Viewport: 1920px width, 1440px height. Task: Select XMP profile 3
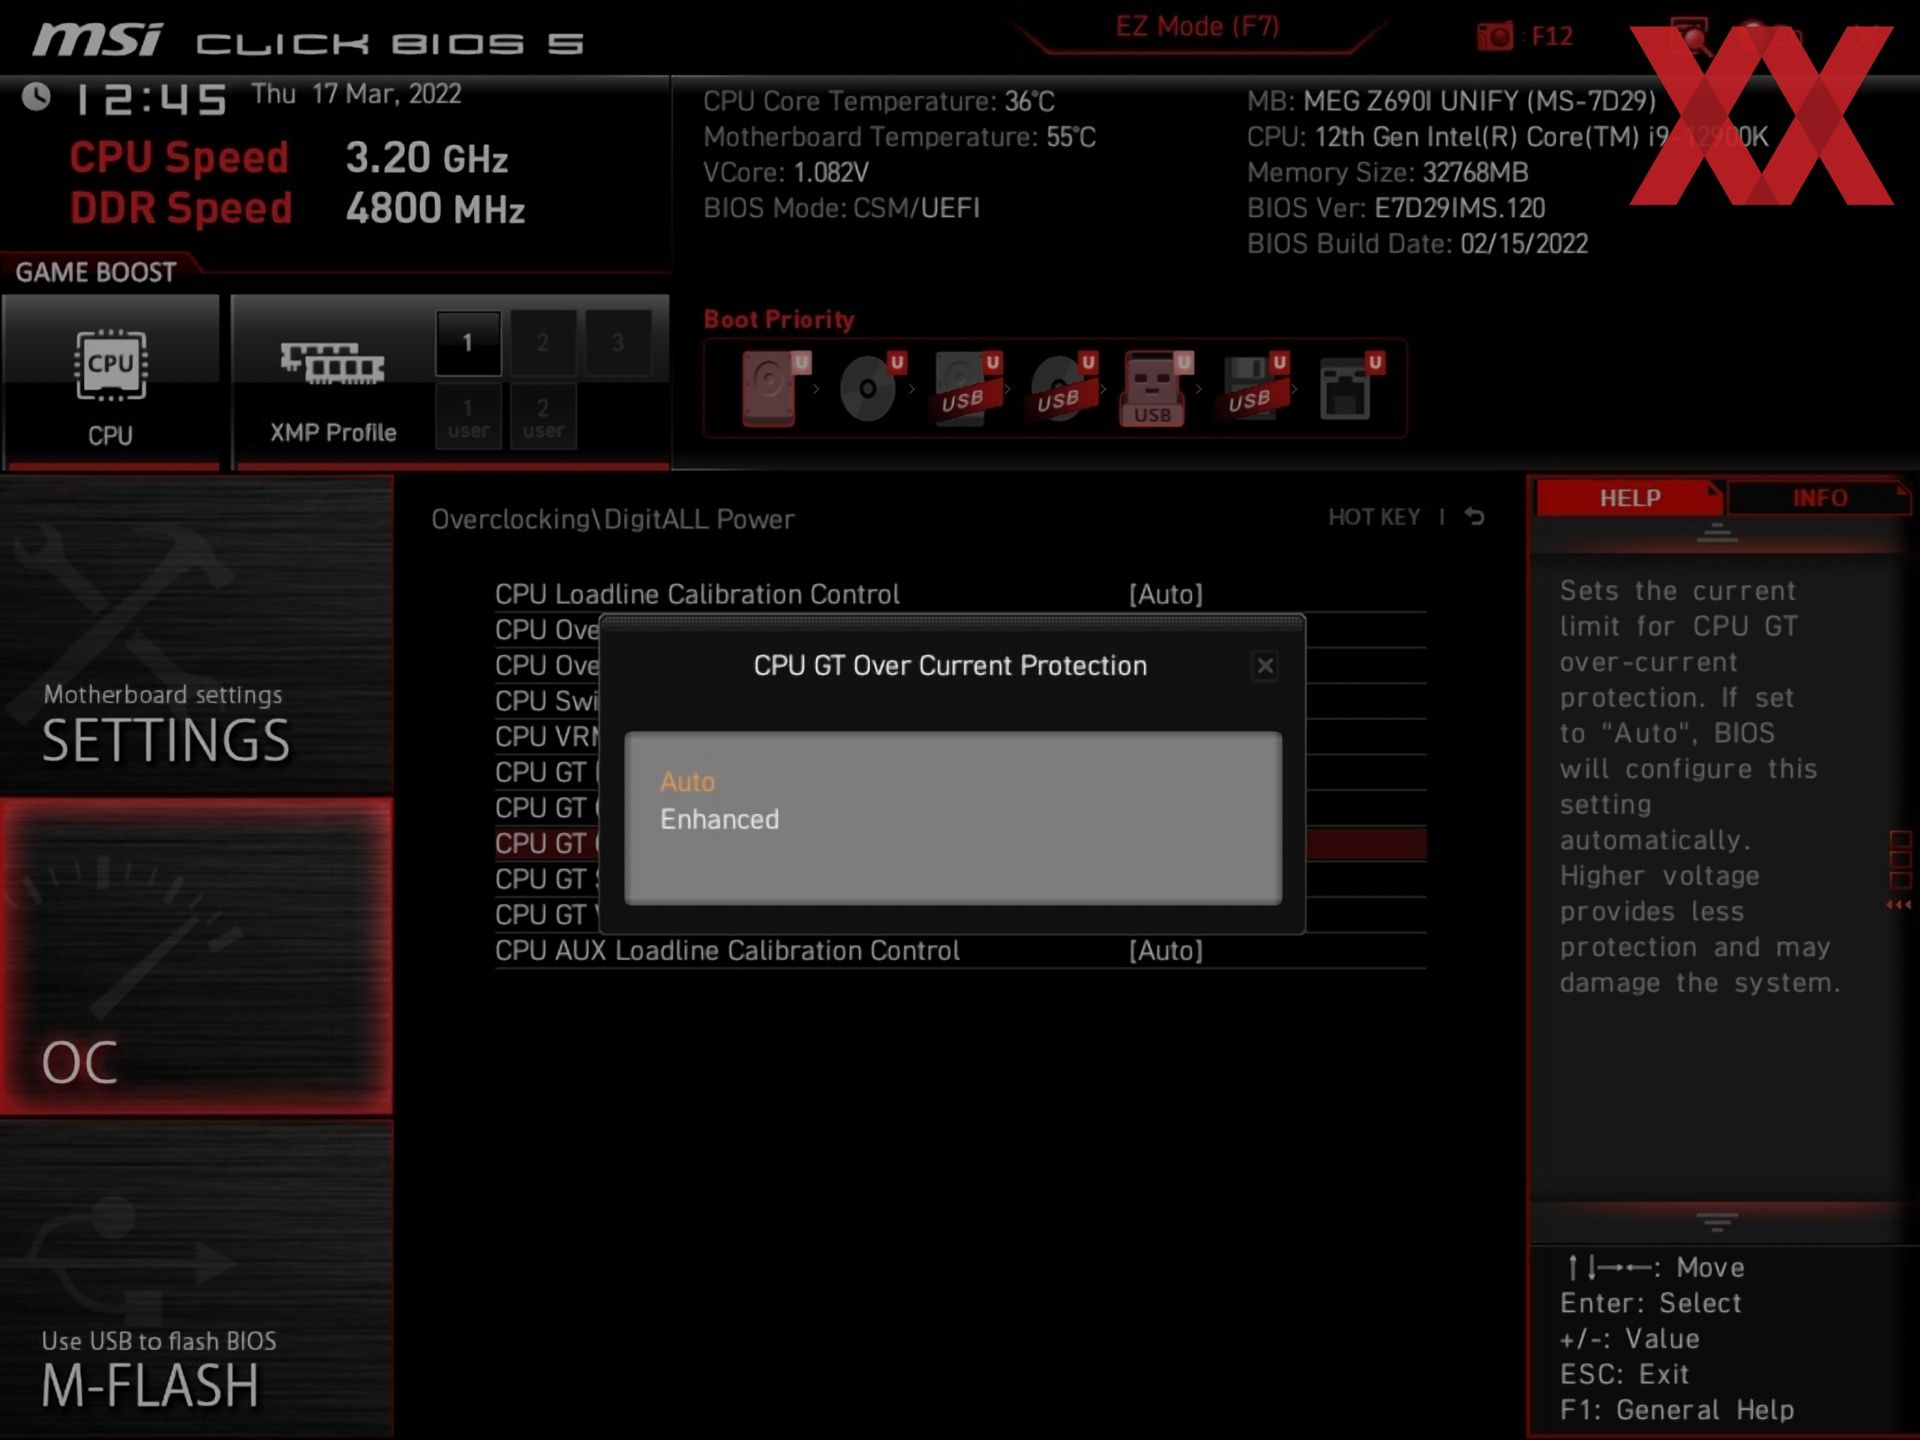(618, 343)
